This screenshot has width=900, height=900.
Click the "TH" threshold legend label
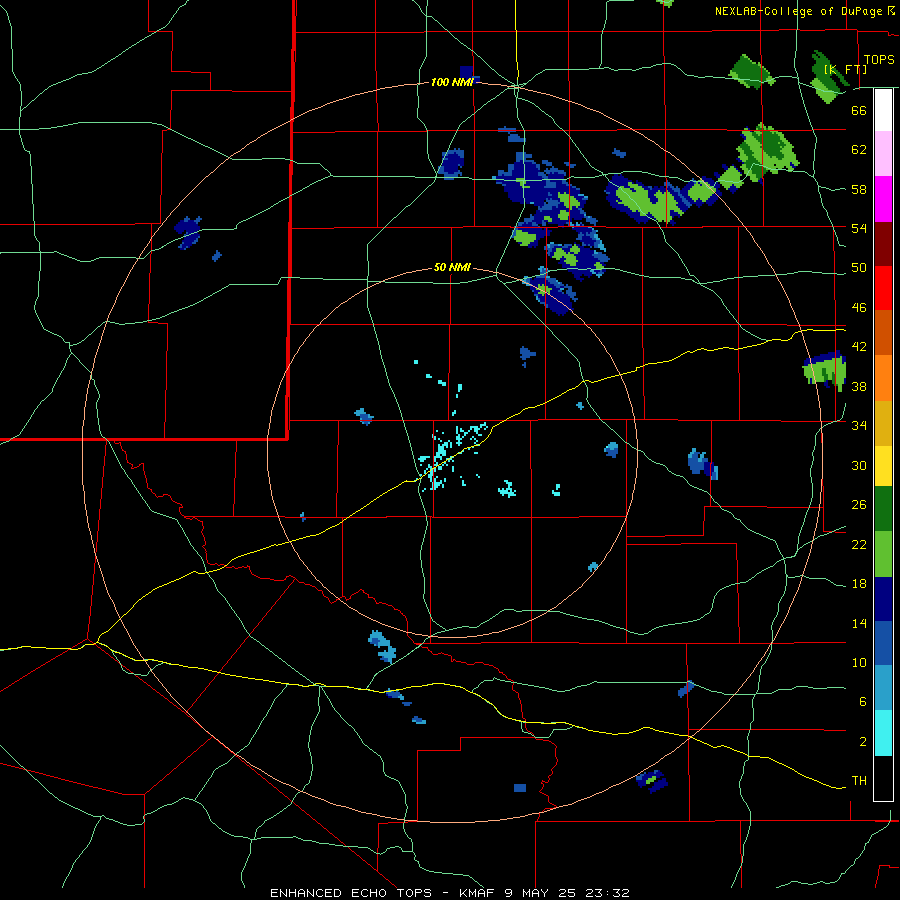(859, 781)
